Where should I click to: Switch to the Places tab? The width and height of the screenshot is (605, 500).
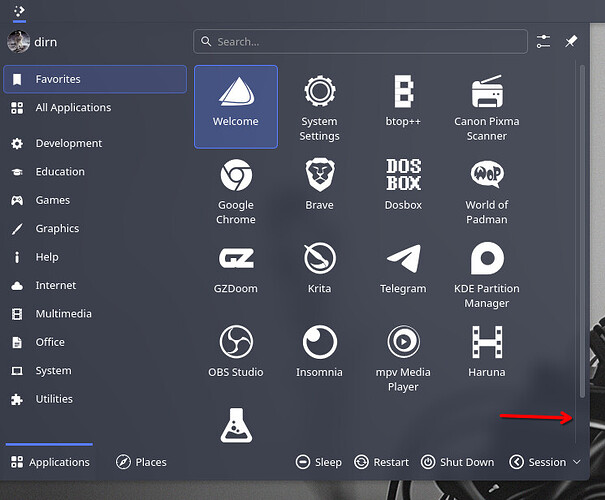click(x=141, y=462)
